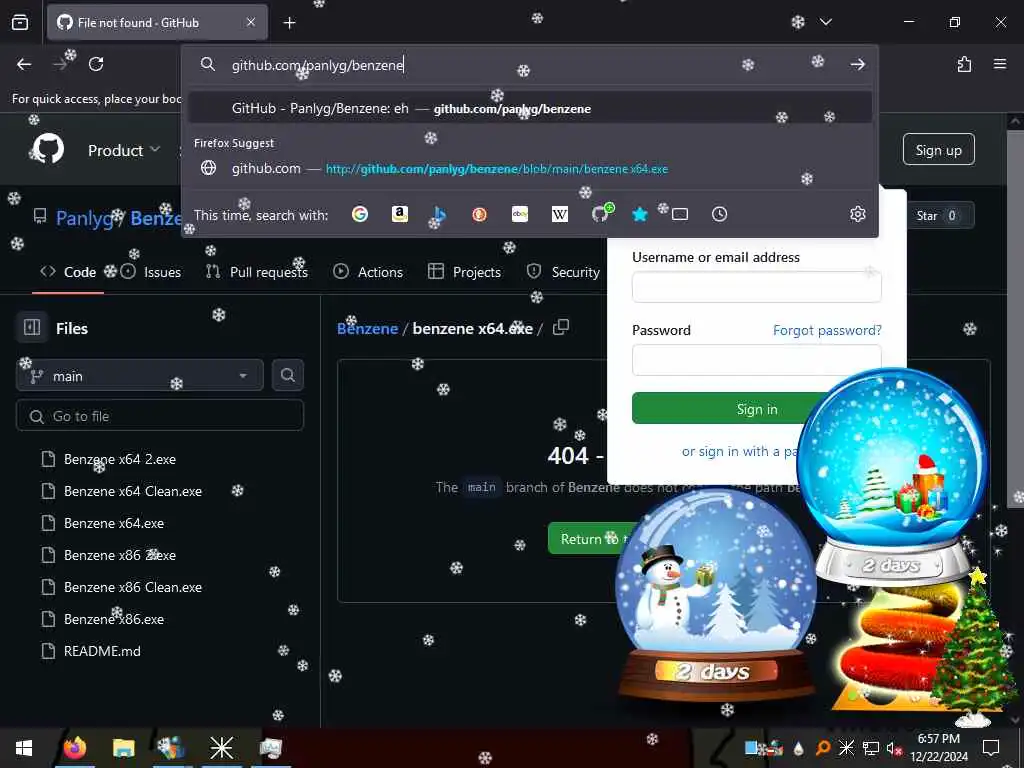Open the Windows Start menu

tap(24, 748)
